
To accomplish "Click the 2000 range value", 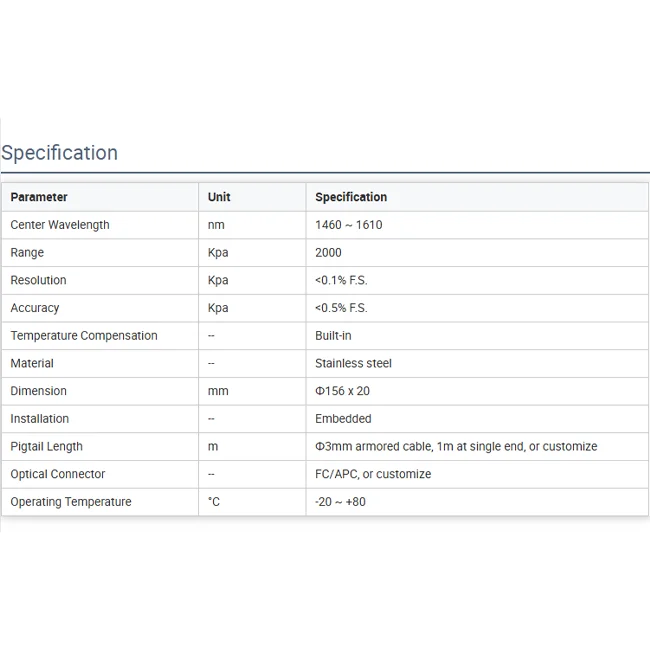I will pos(328,253).
